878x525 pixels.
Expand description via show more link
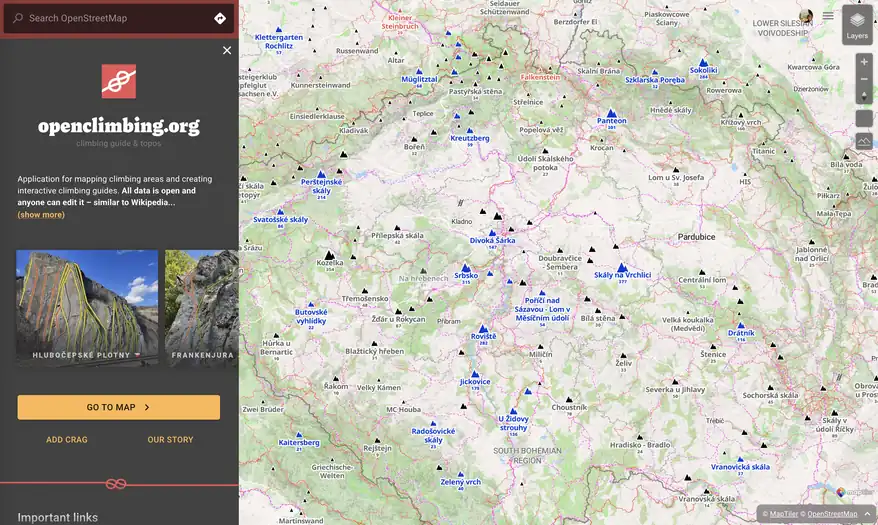41,214
